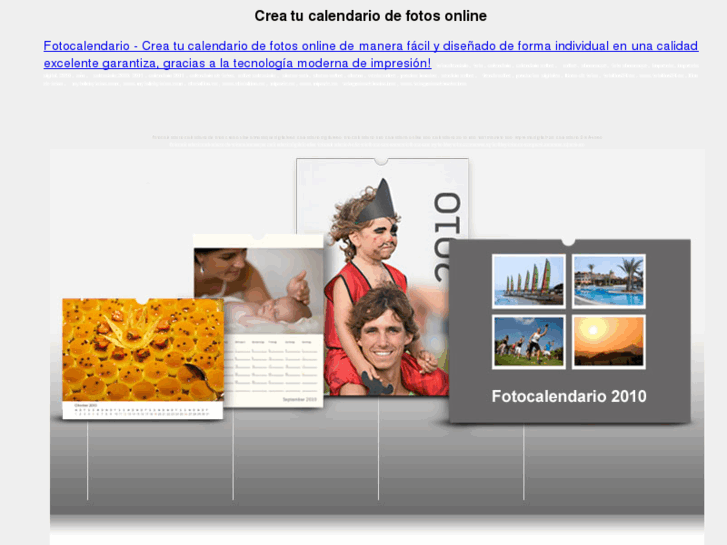Open the Fotocalendario photo calendar link
Image resolution: width=727 pixels, height=545 pixels.
(x=370, y=54)
